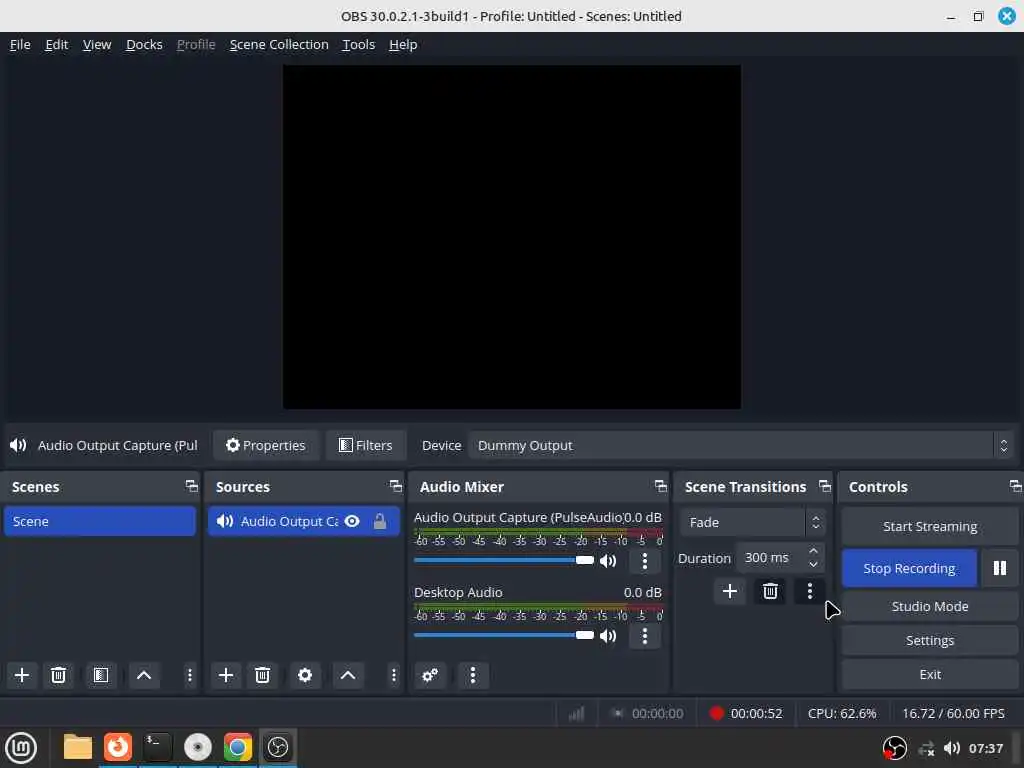Decrease transition duration with down arrow
The width and height of the screenshot is (1024, 768).
coord(813,564)
